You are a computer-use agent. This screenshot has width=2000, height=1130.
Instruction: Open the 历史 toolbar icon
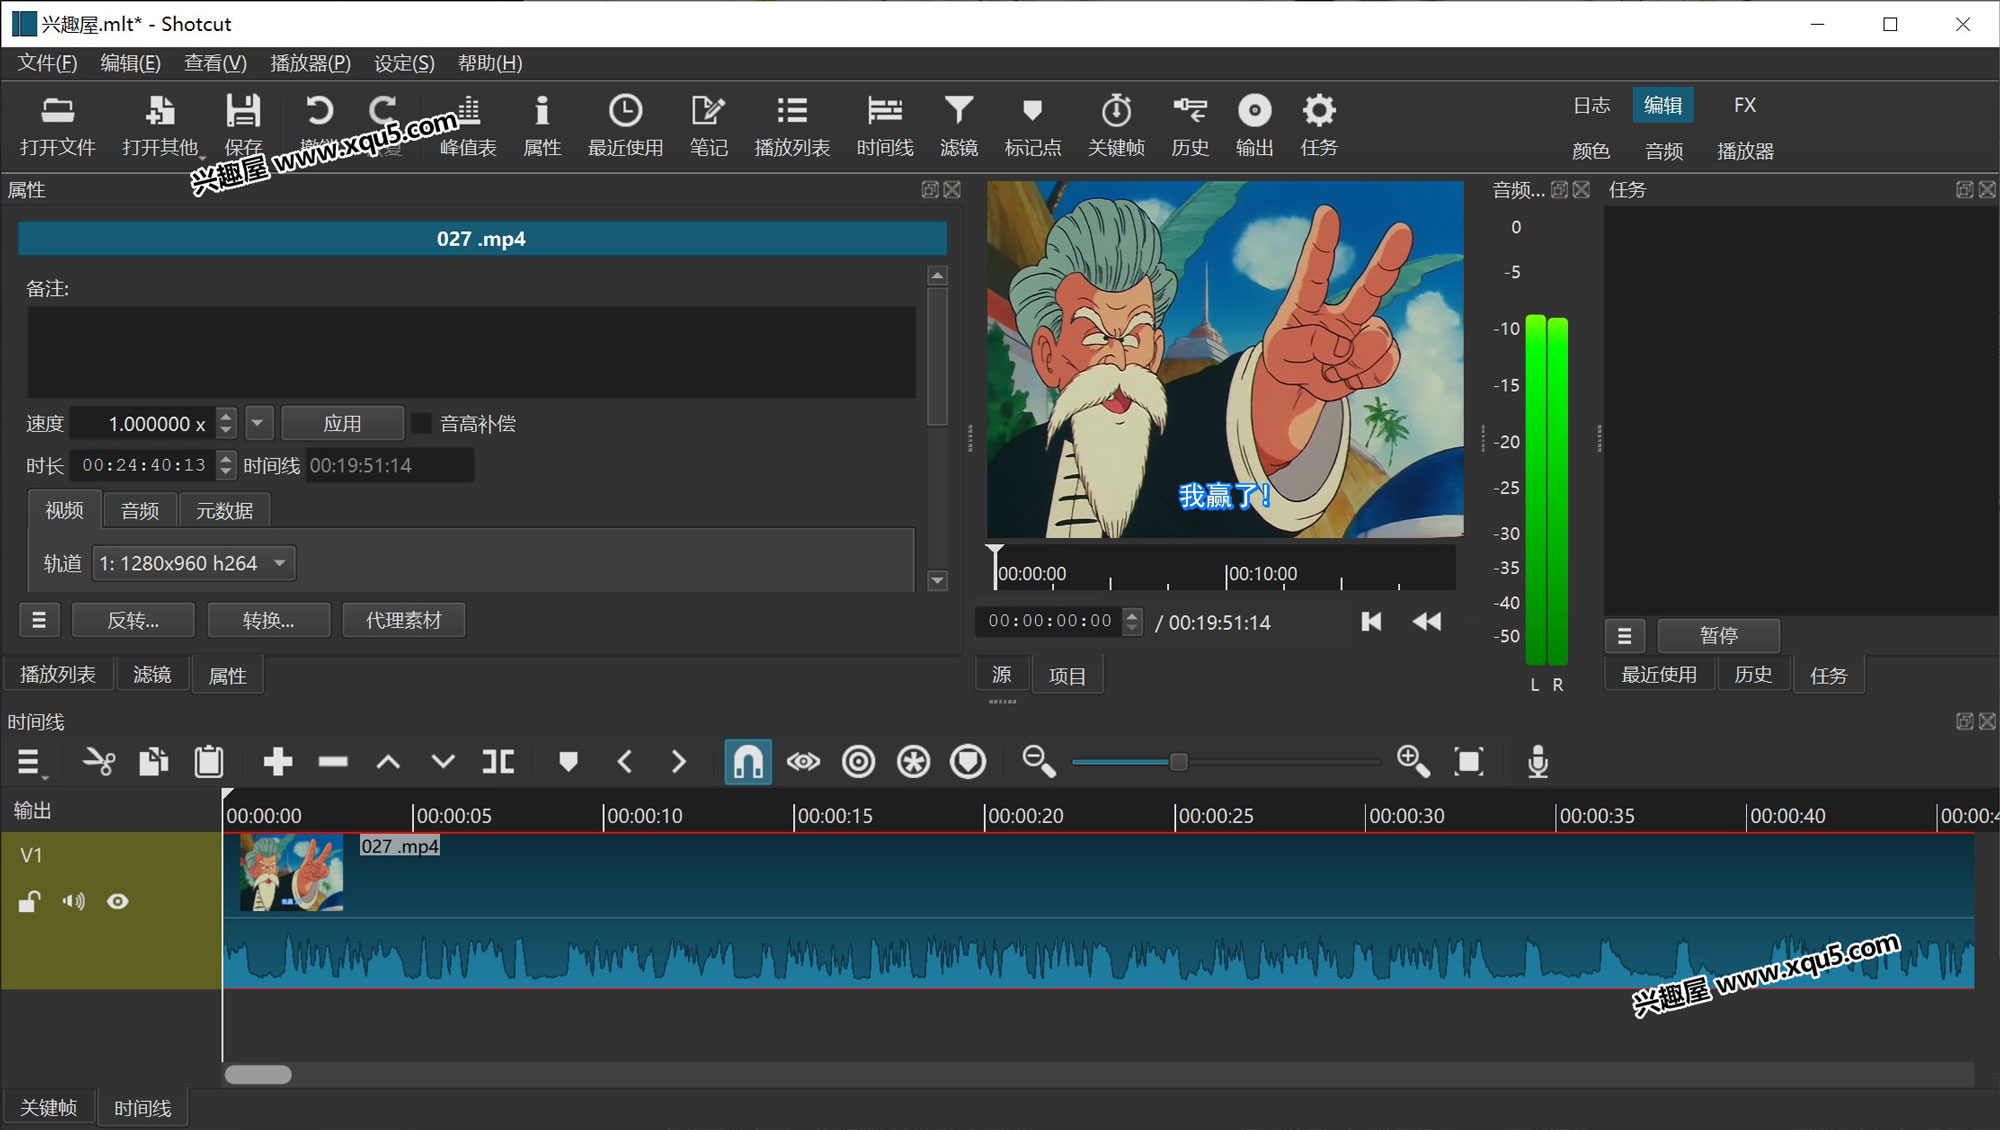pos(1190,125)
